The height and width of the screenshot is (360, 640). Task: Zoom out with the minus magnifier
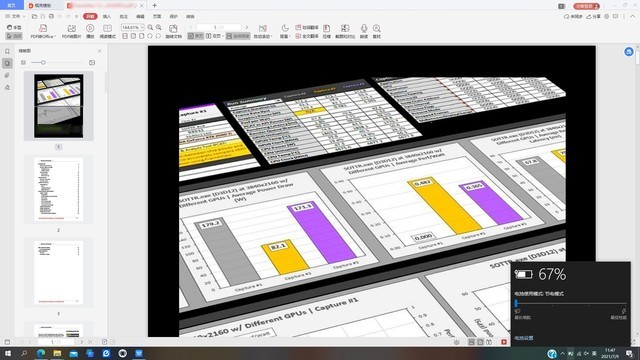150,27
